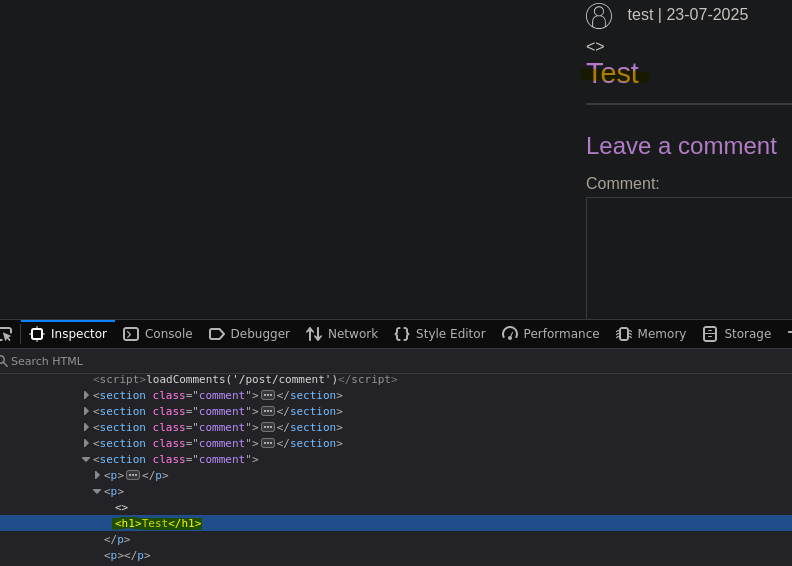Select the loadComments script line

245,380
